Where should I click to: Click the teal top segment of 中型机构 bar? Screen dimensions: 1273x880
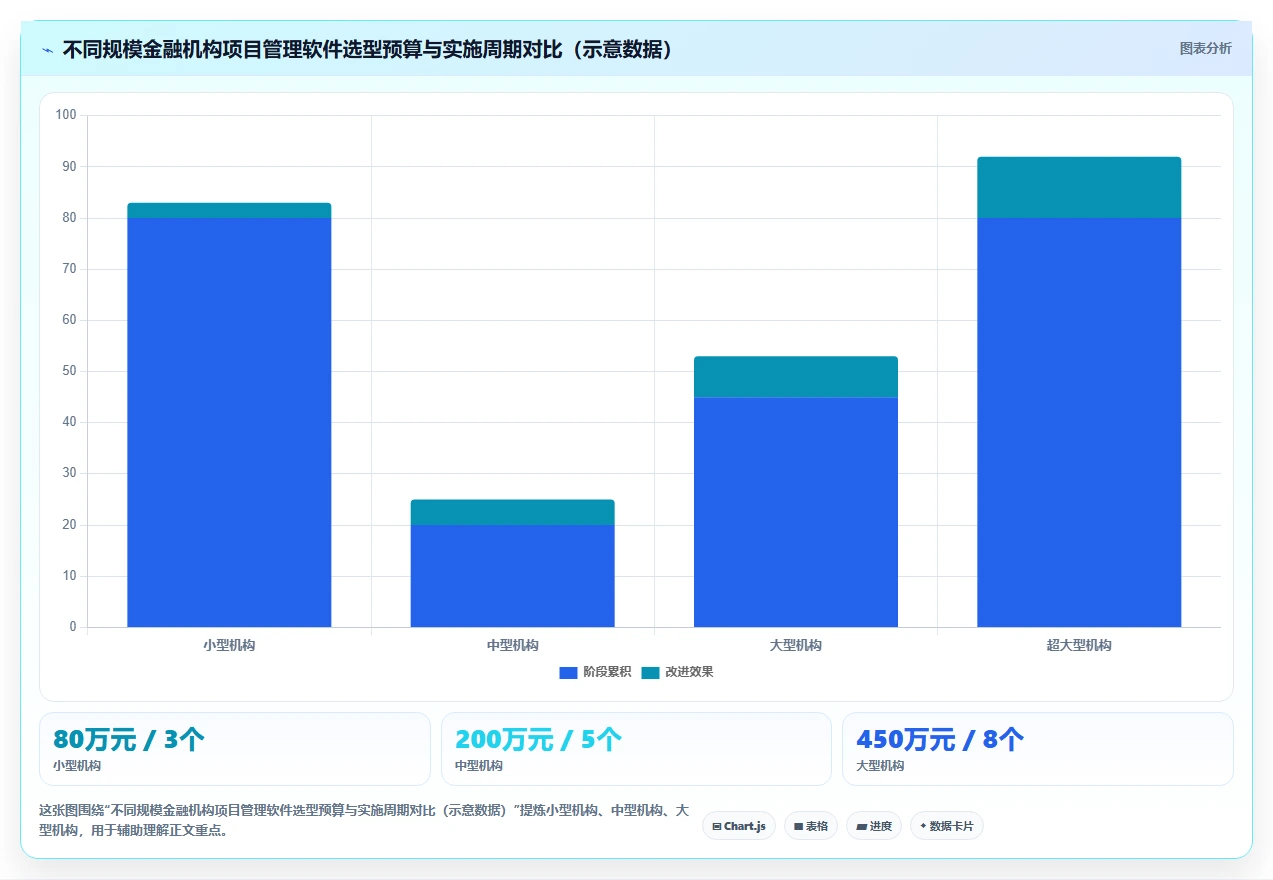click(x=513, y=512)
